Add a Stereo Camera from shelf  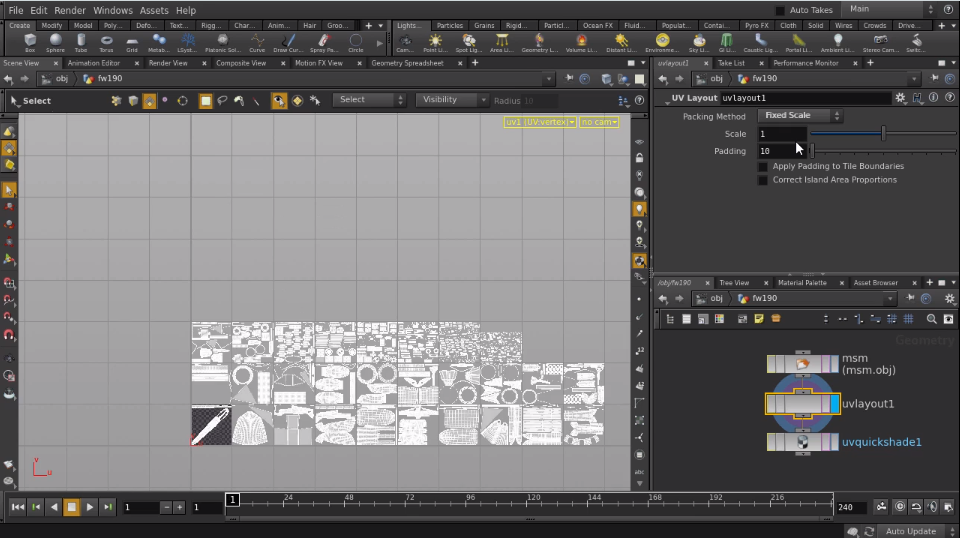click(x=880, y=43)
